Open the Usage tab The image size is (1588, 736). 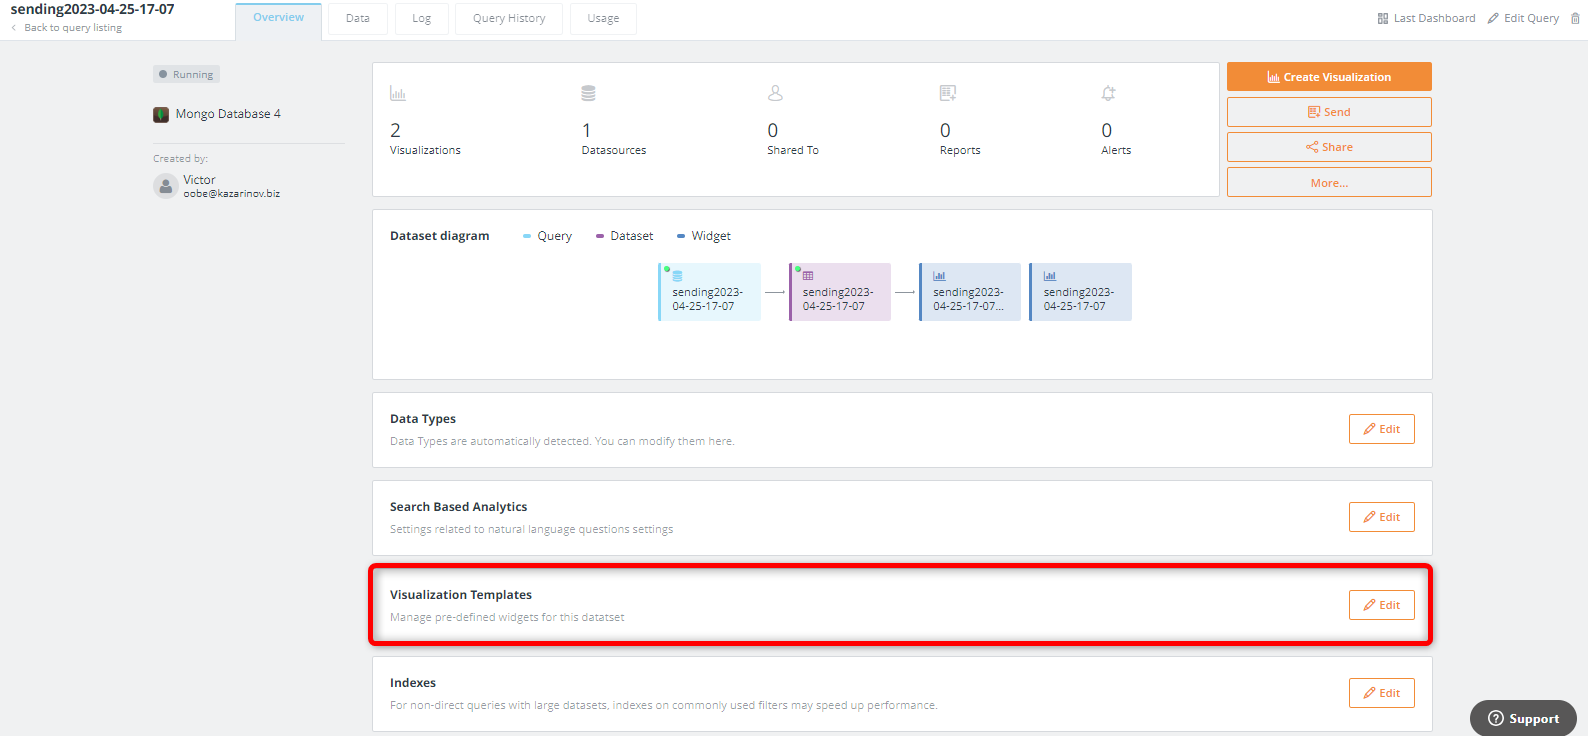(603, 18)
